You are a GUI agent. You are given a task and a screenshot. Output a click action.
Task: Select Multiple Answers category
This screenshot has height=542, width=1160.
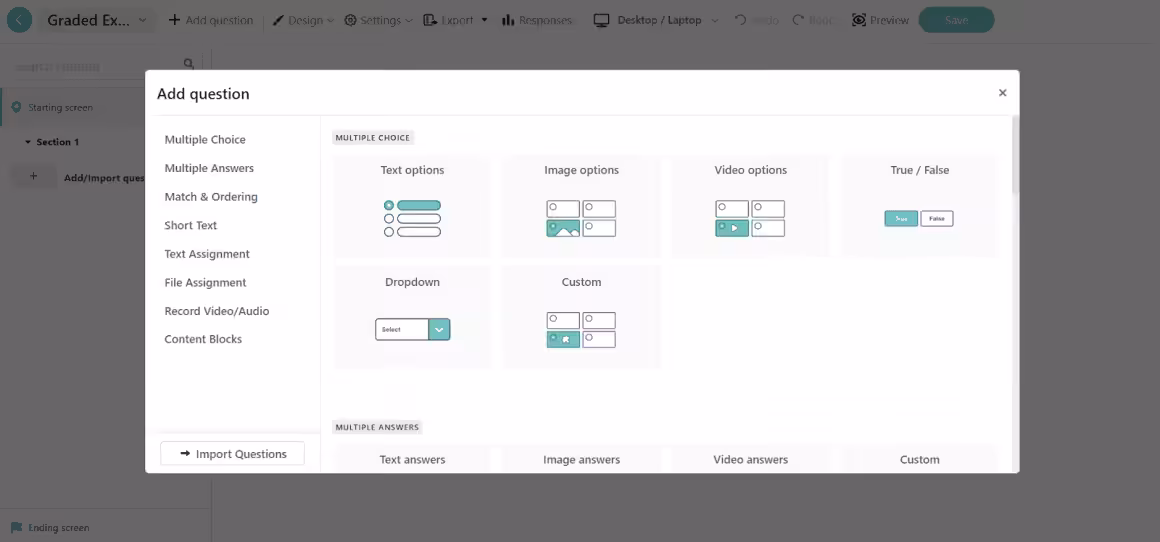(x=209, y=168)
